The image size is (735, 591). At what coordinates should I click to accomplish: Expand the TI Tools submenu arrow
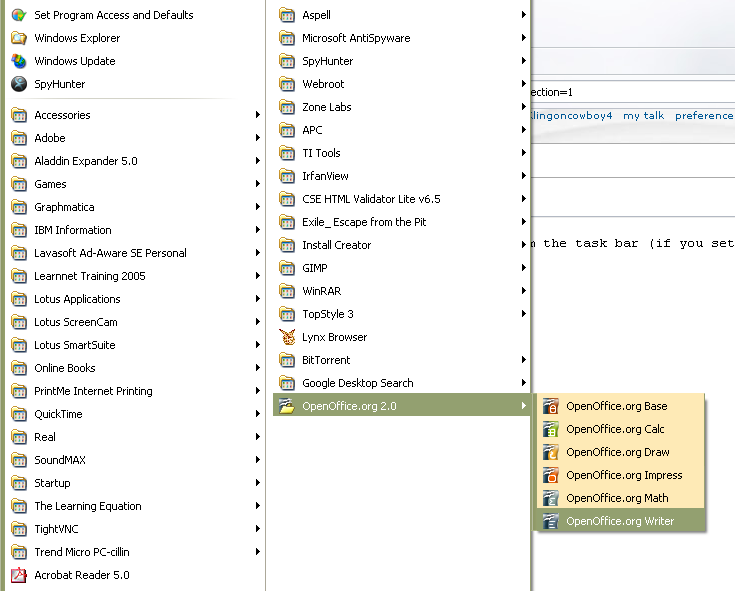(x=524, y=153)
